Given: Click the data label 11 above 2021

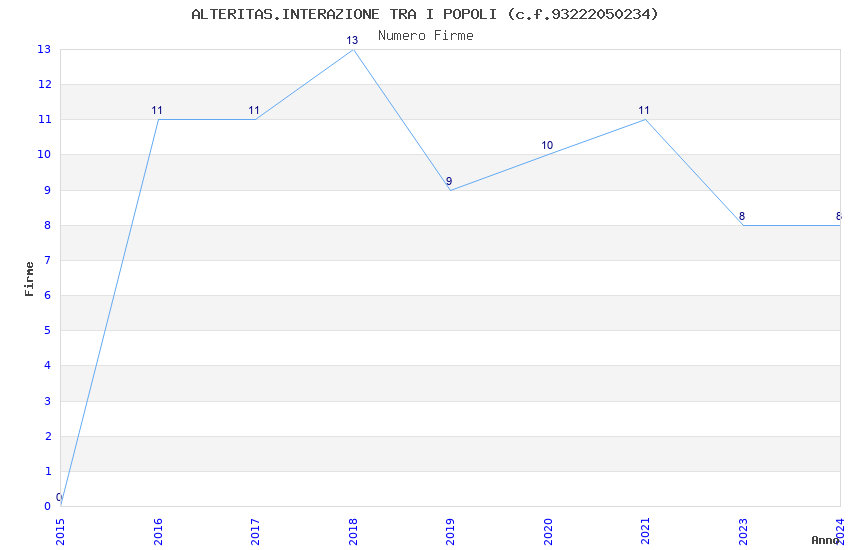Looking at the screenshot, I should point(643,111).
